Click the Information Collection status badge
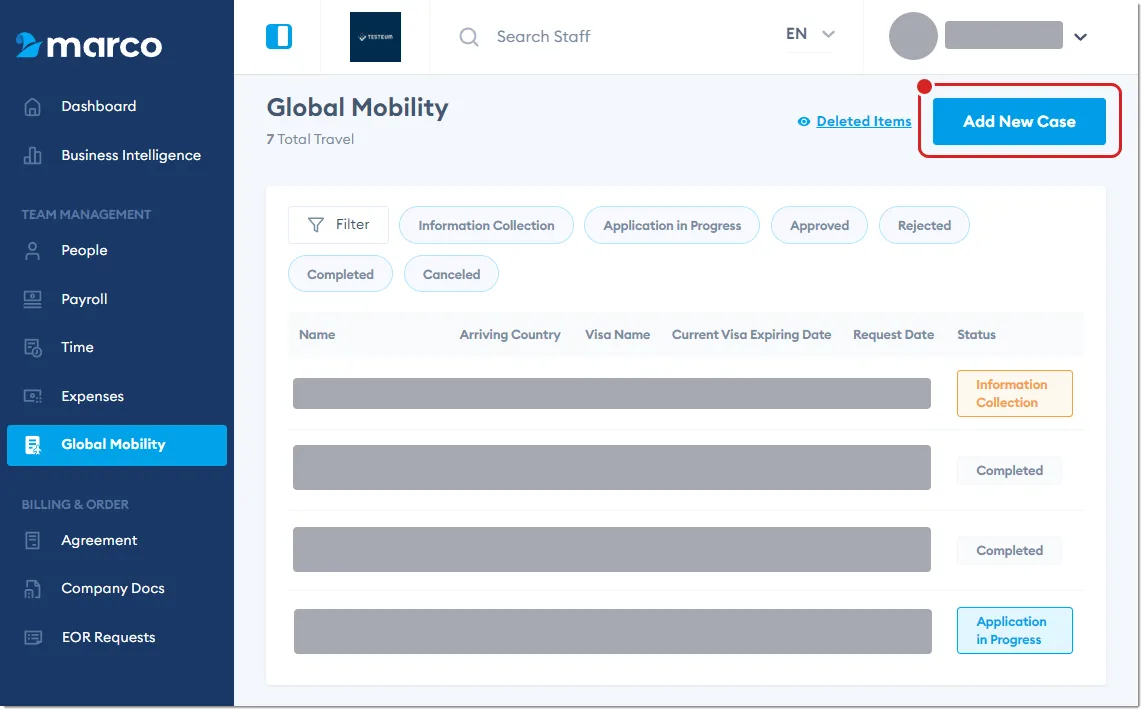Screen dimensions: 1144x712 click(1015, 394)
